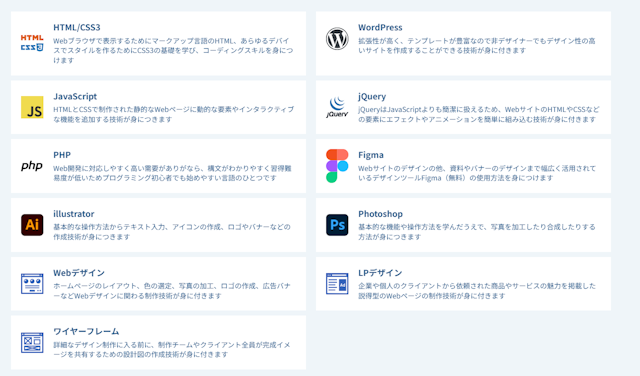Click the HTML CSS3 logo icon
The width and height of the screenshot is (640, 376).
coord(32,43)
